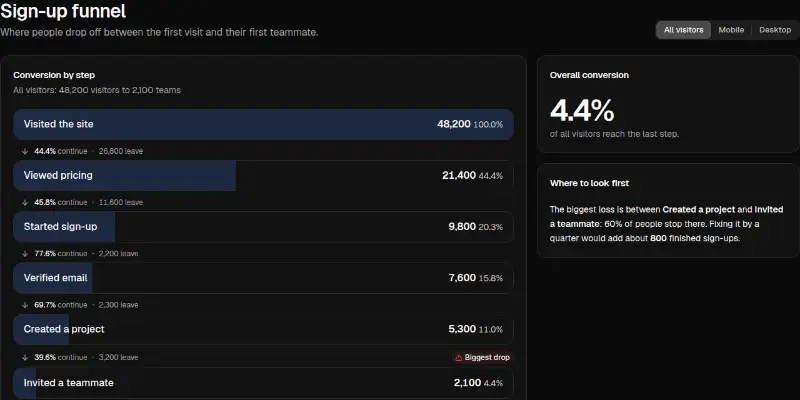Click the Started sign-up funnel bar
Screen dimensions: 800x400
[263, 227]
